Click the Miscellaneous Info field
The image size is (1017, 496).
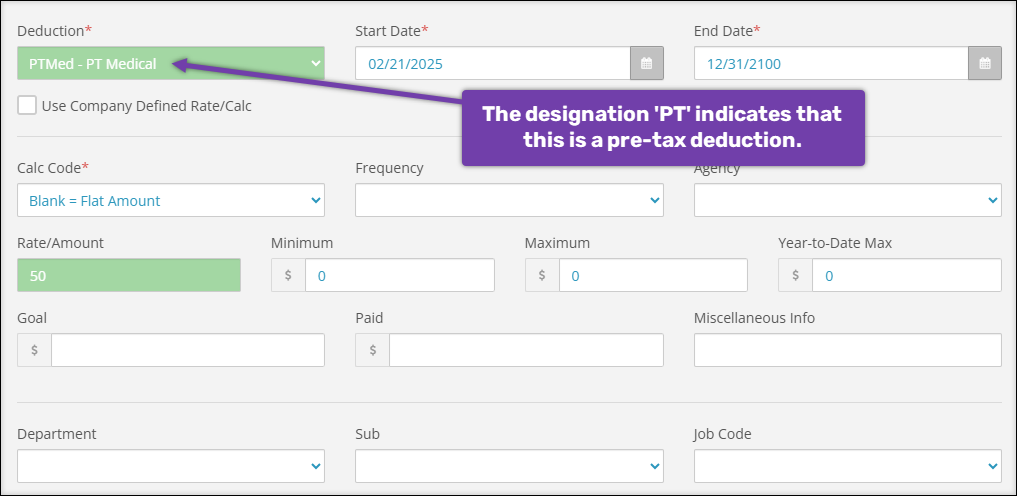coord(847,350)
